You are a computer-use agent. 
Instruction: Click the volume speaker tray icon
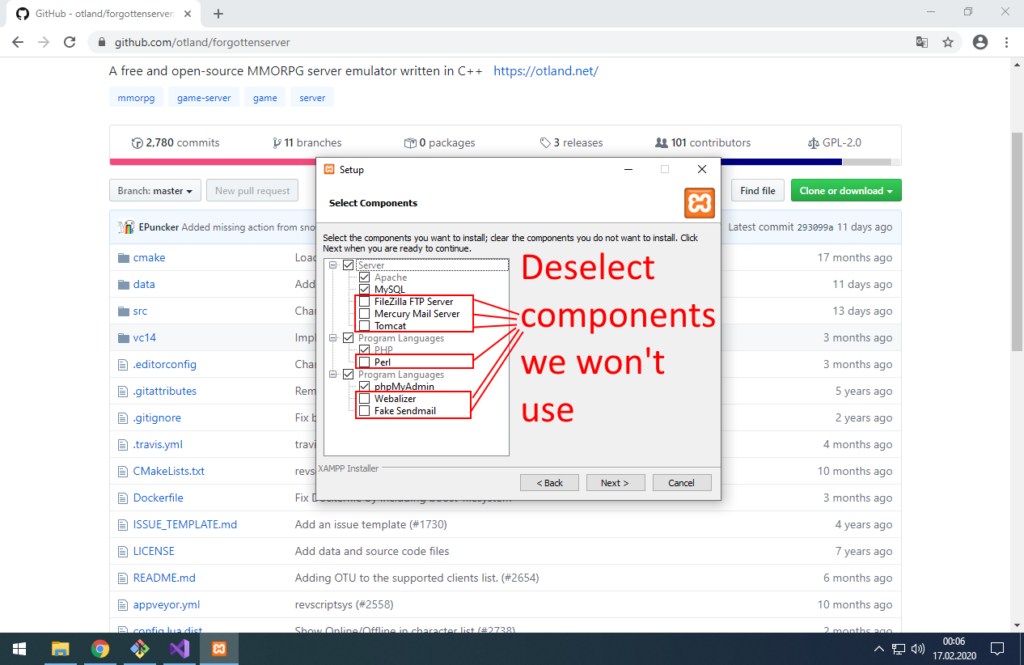[x=918, y=649]
